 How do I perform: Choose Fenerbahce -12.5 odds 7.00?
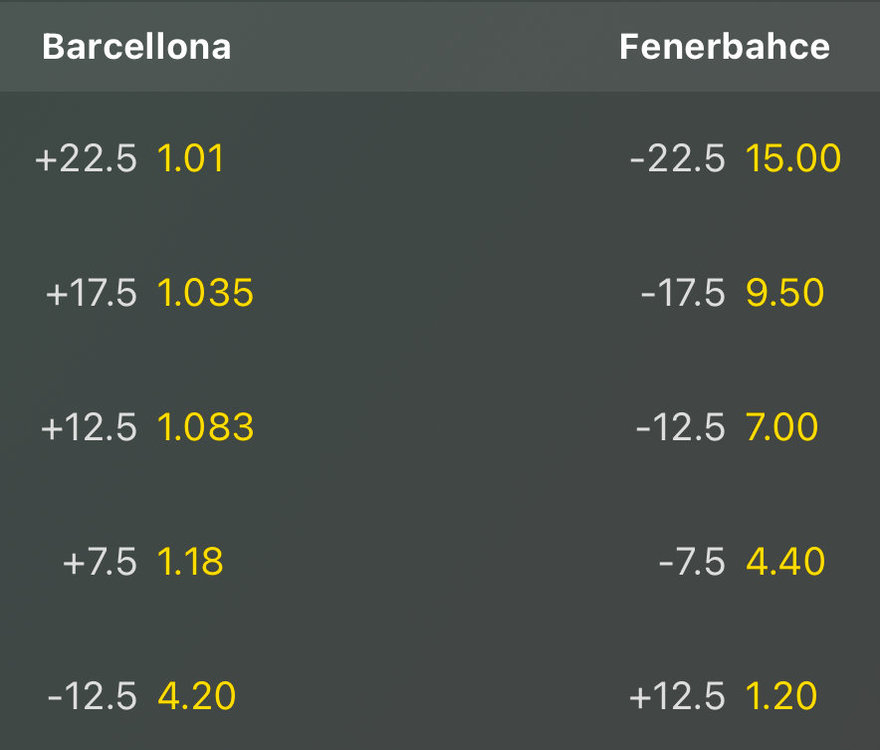point(727,427)
